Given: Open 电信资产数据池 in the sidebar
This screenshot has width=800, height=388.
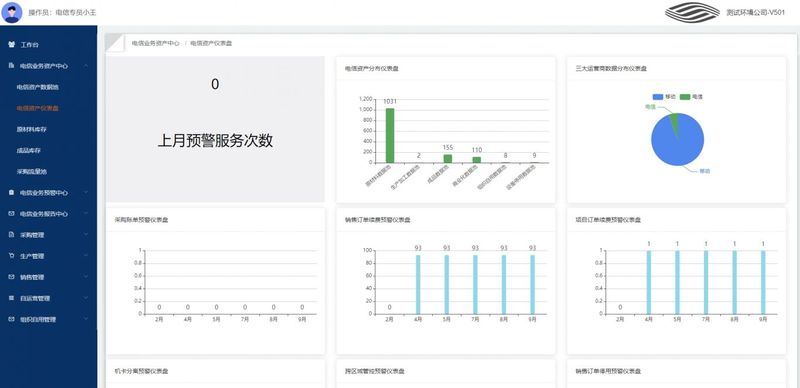Looking at the screenshot, I should pos(38,87).
